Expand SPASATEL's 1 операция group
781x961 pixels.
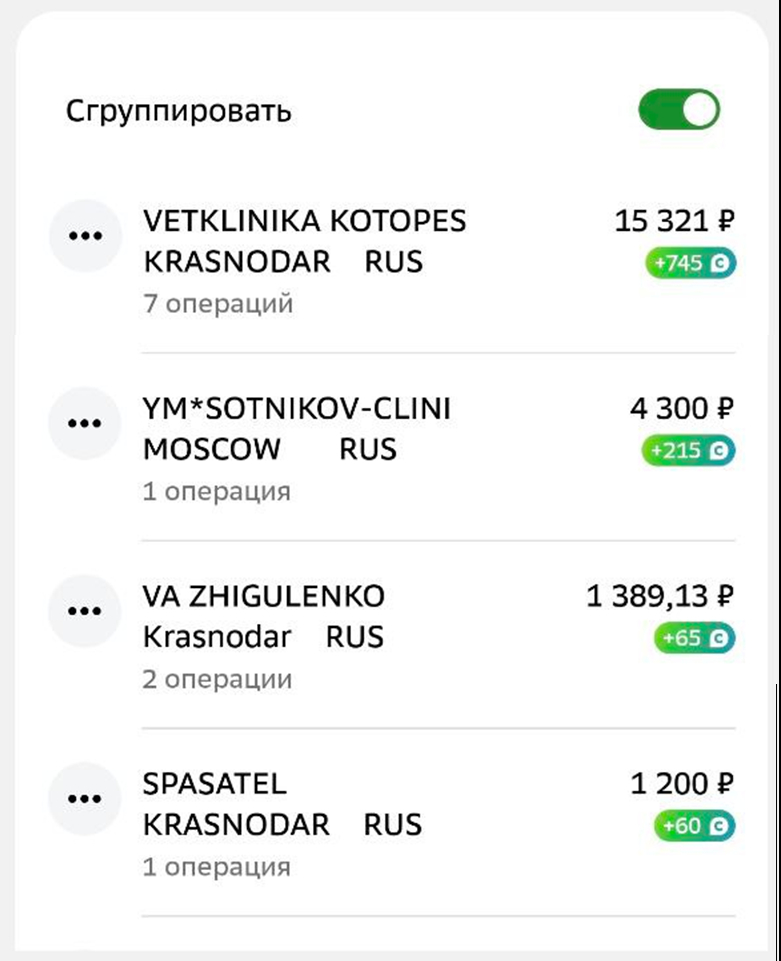216,867
